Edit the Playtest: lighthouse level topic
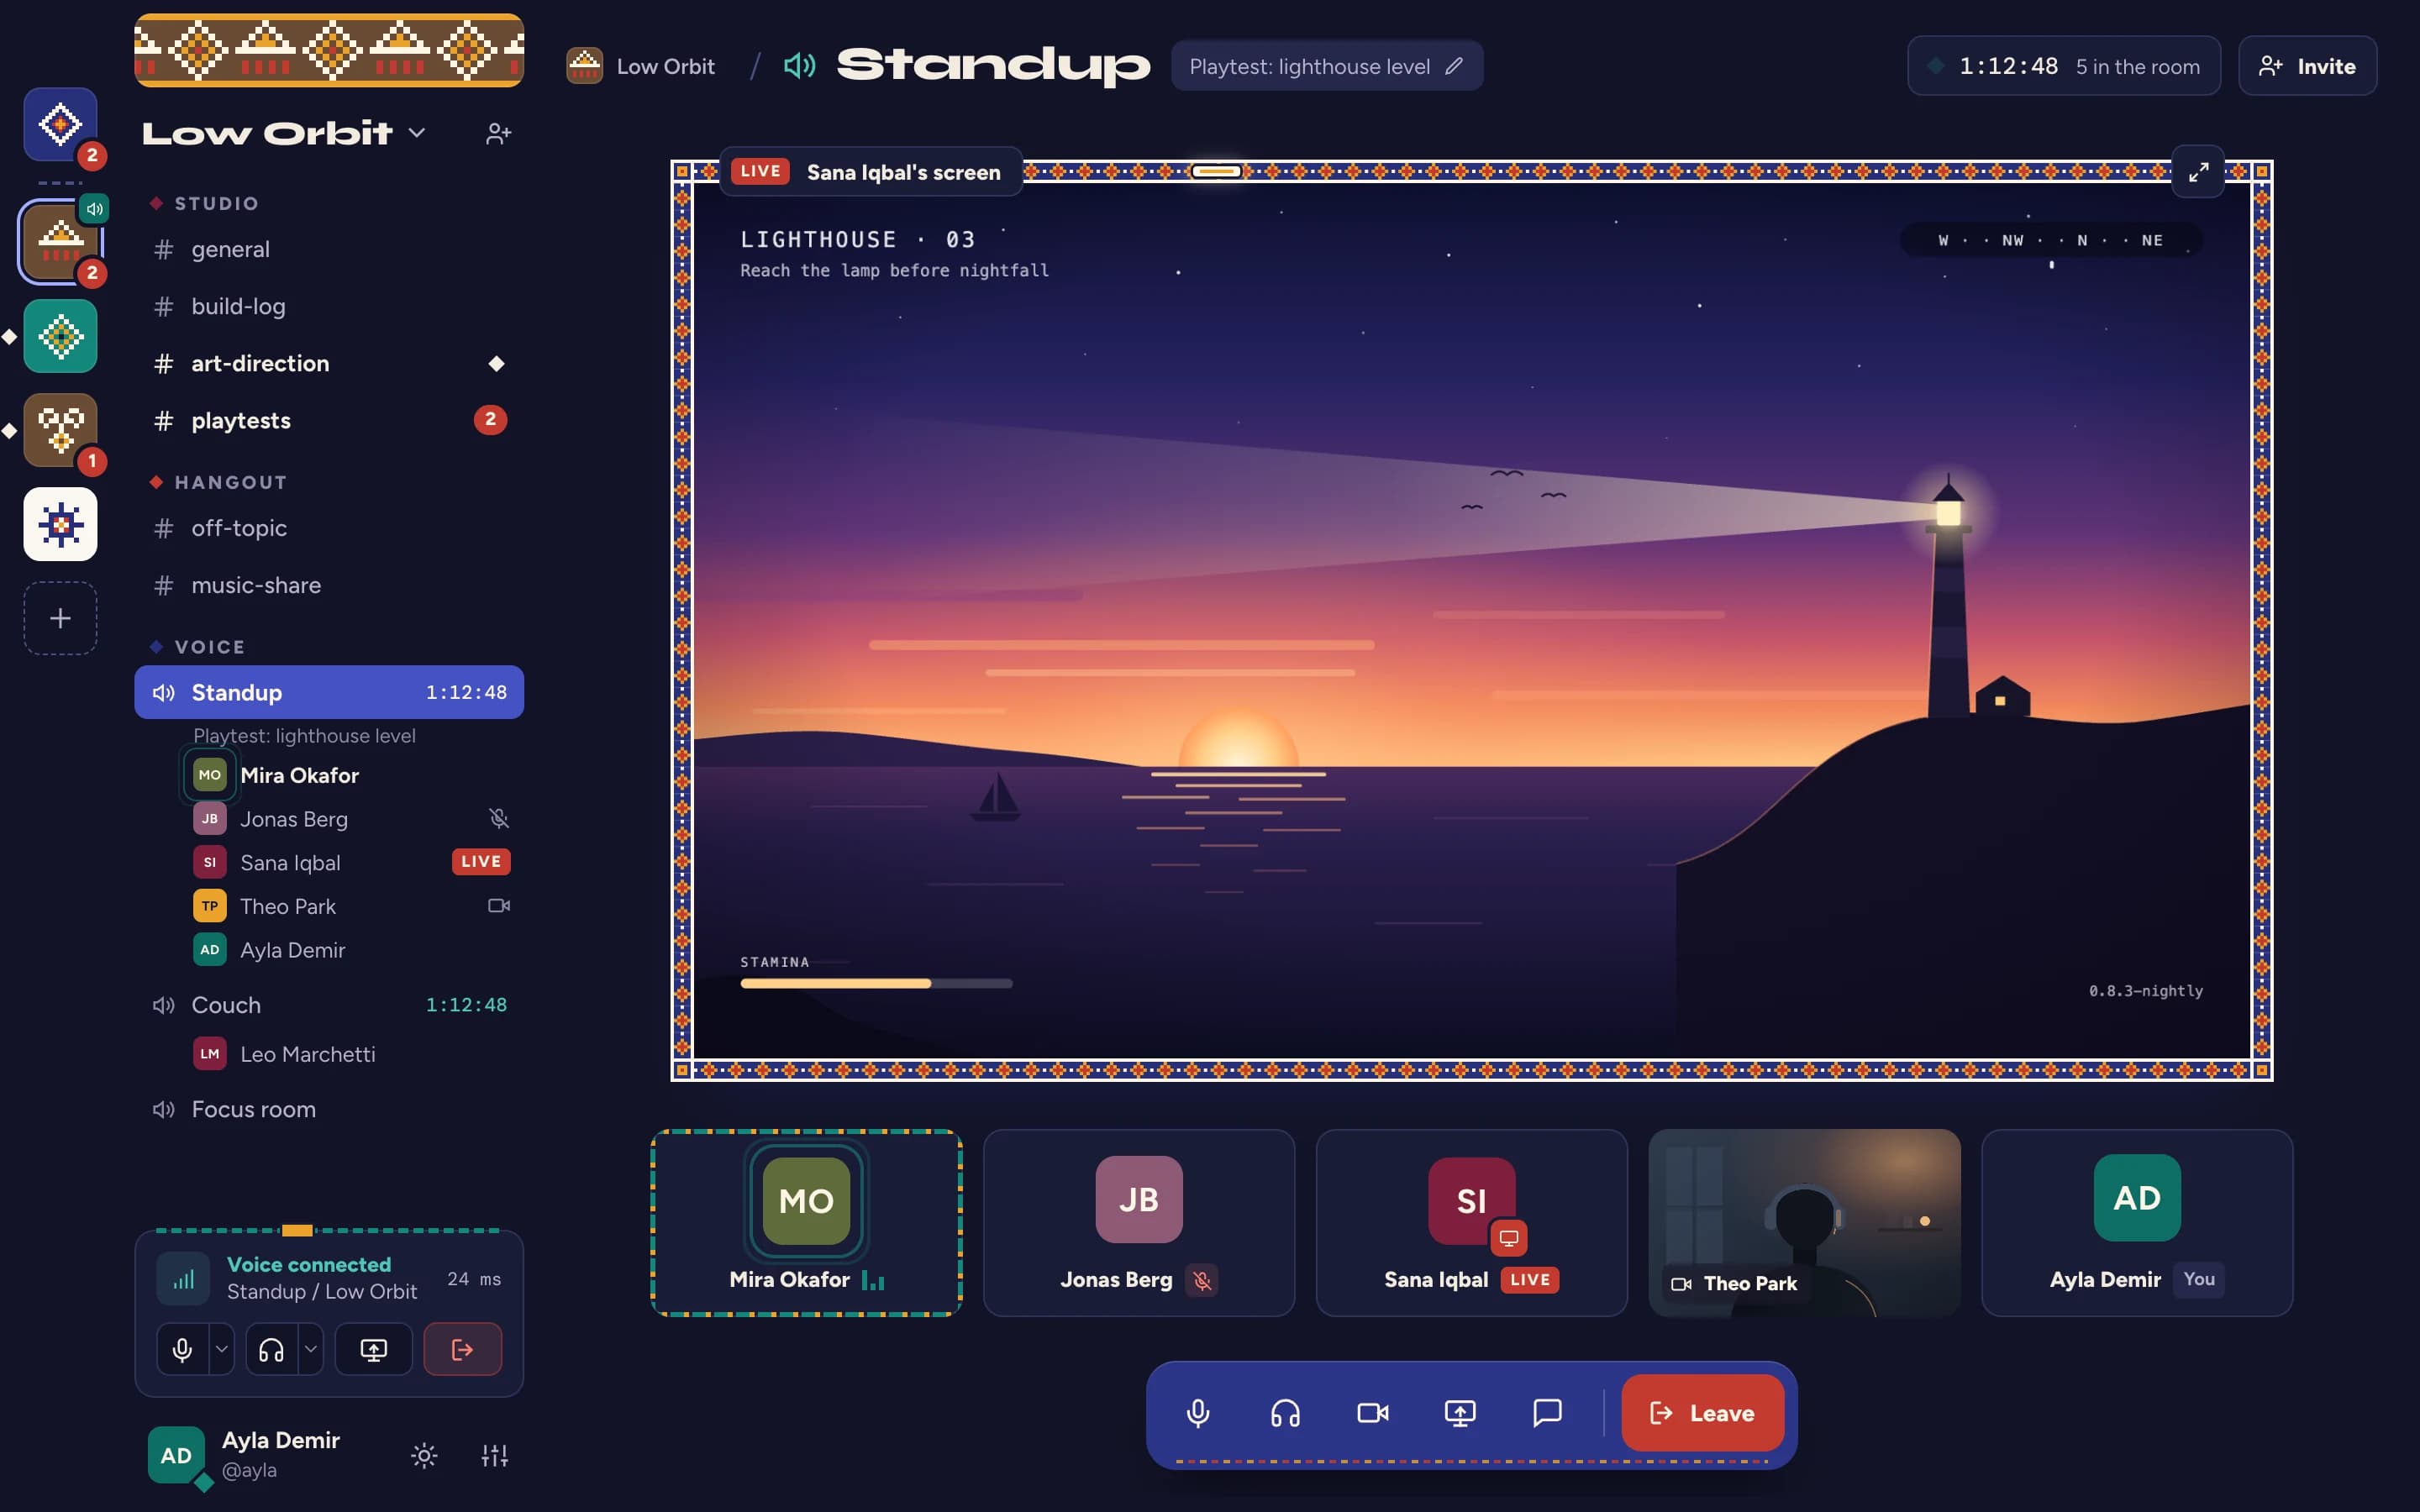 (1454, 66)
